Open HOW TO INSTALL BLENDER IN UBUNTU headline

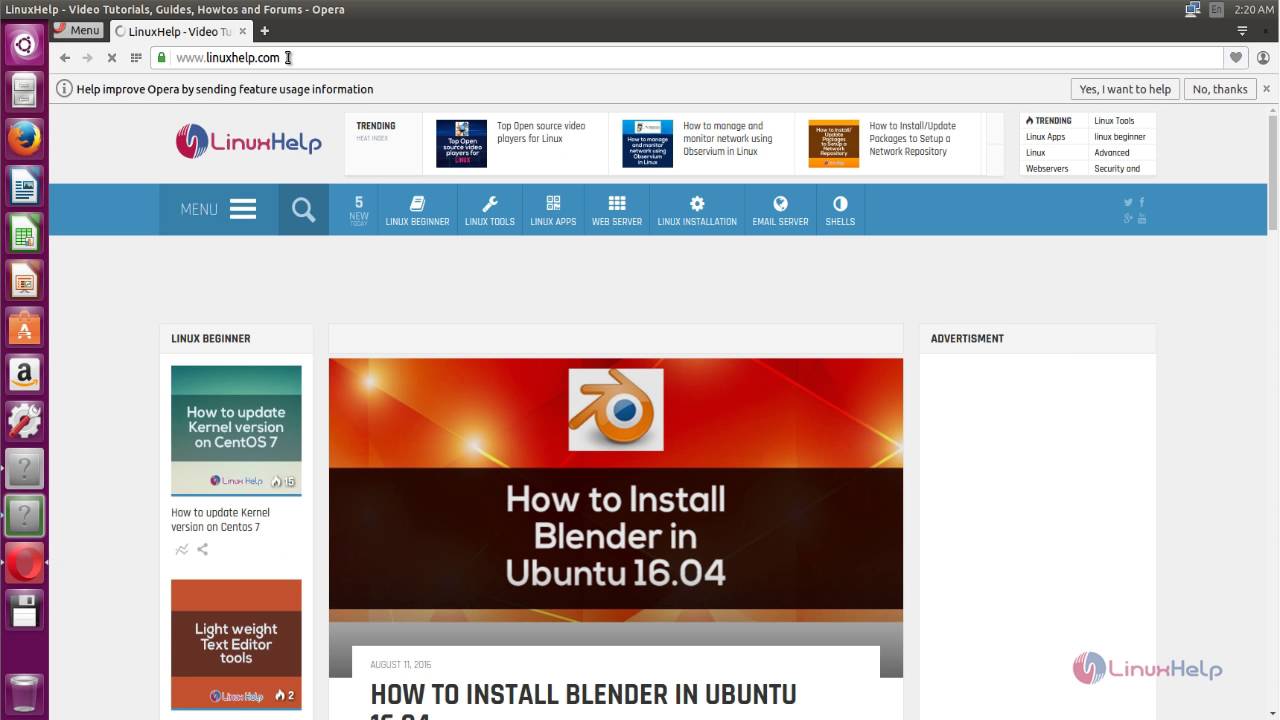(583, 700)
